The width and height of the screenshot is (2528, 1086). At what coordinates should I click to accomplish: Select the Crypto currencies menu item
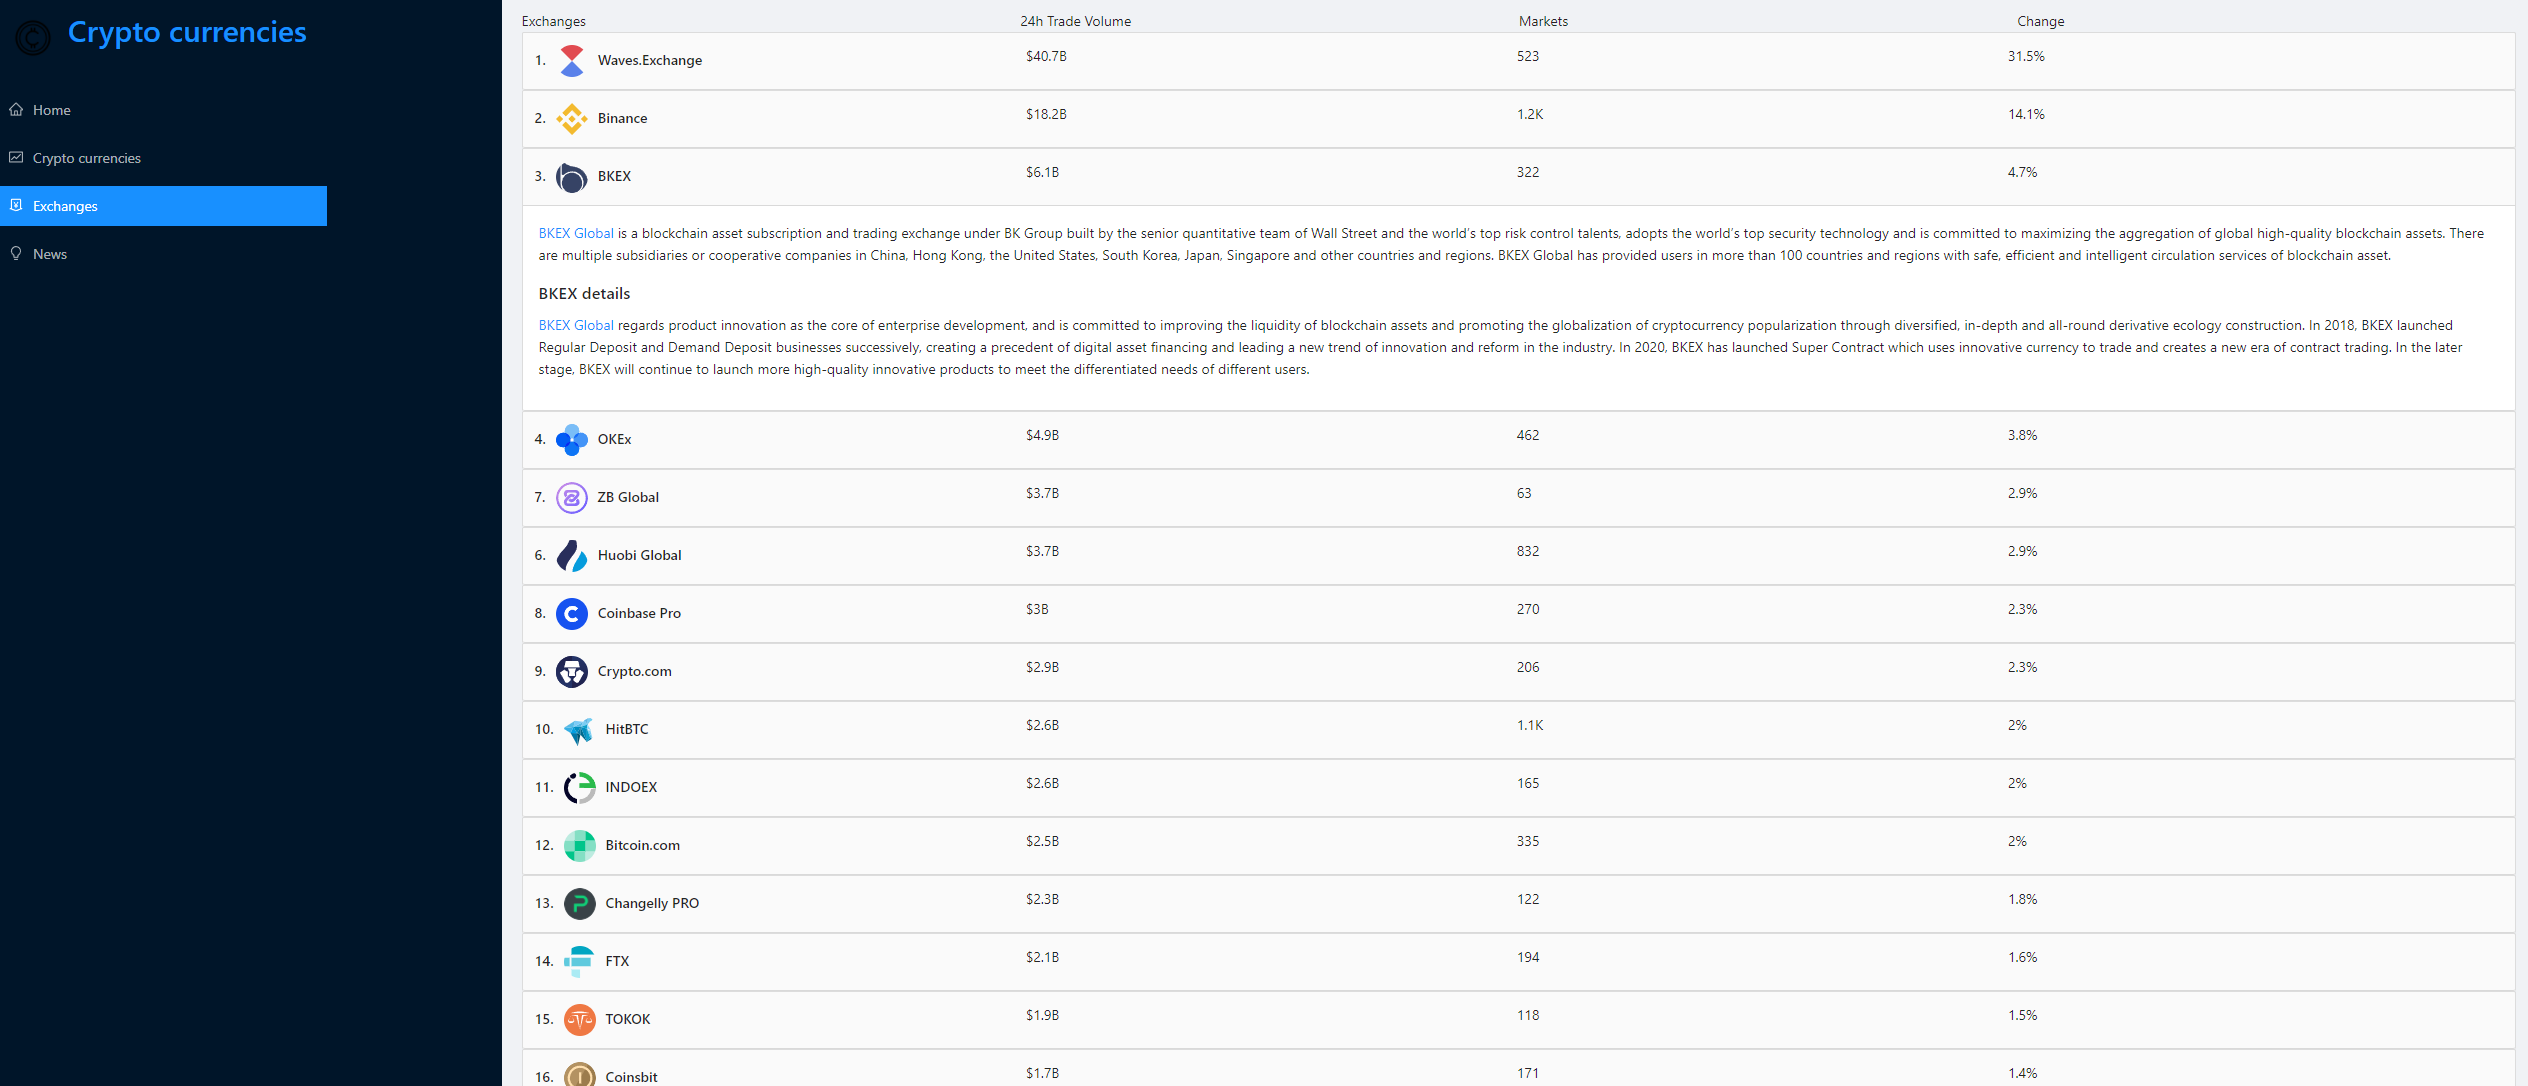[85, 156]
